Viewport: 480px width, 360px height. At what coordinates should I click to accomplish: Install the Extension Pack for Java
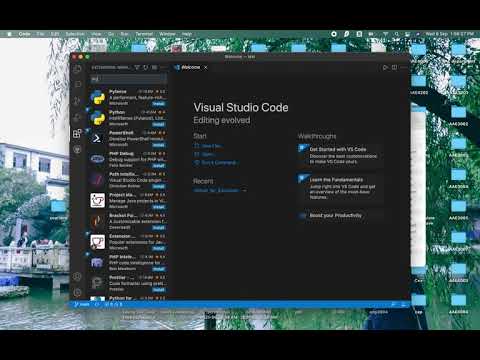[x=159, y=248]
